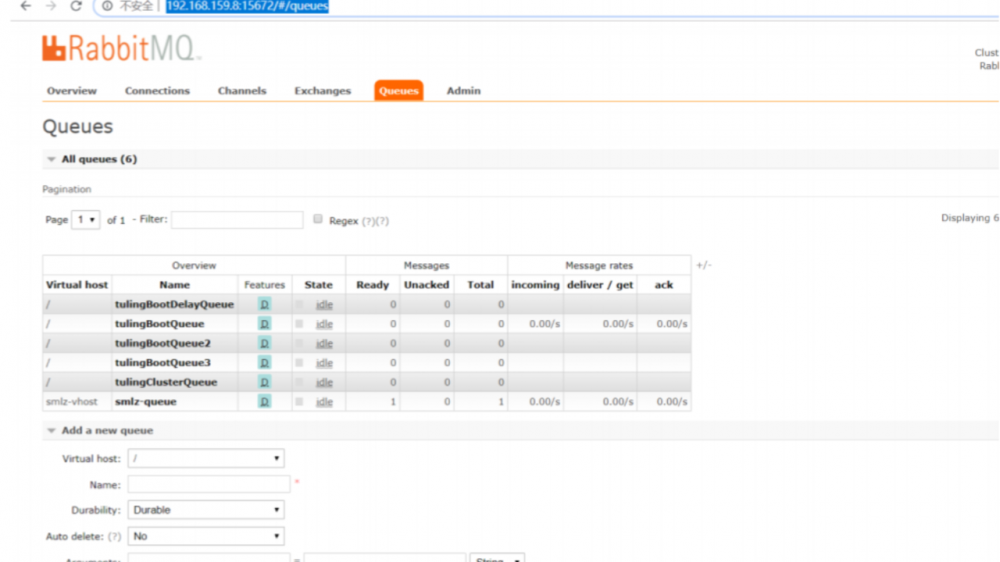The height and width of the screenshot is (562, 1000).
Task: Sort by Unacked column header
Action: click(426, 285)
